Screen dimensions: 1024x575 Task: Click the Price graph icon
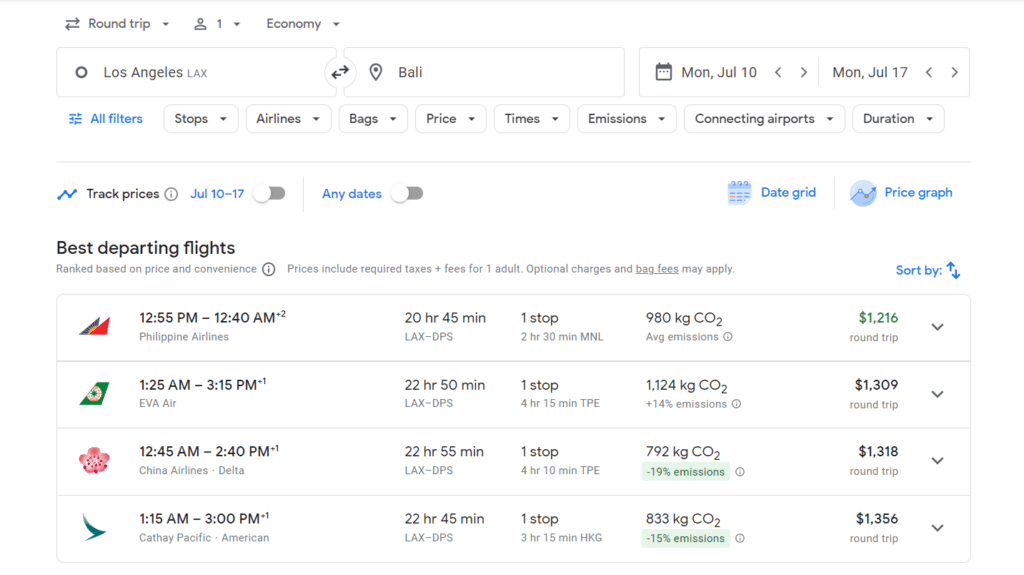click(863, 193)
